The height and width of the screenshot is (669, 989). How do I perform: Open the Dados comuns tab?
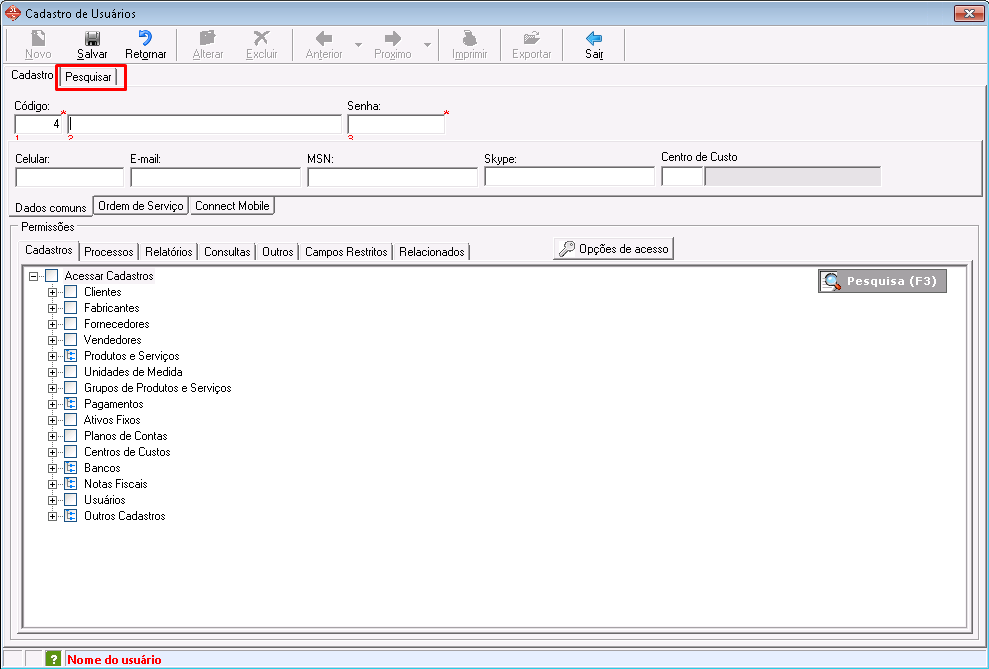pyautogui.click(x=50, y=207)
